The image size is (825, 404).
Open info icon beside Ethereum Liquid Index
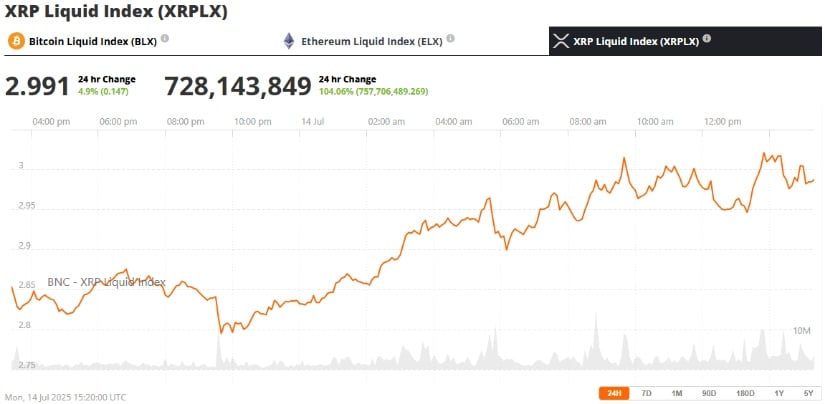point(450,38)
